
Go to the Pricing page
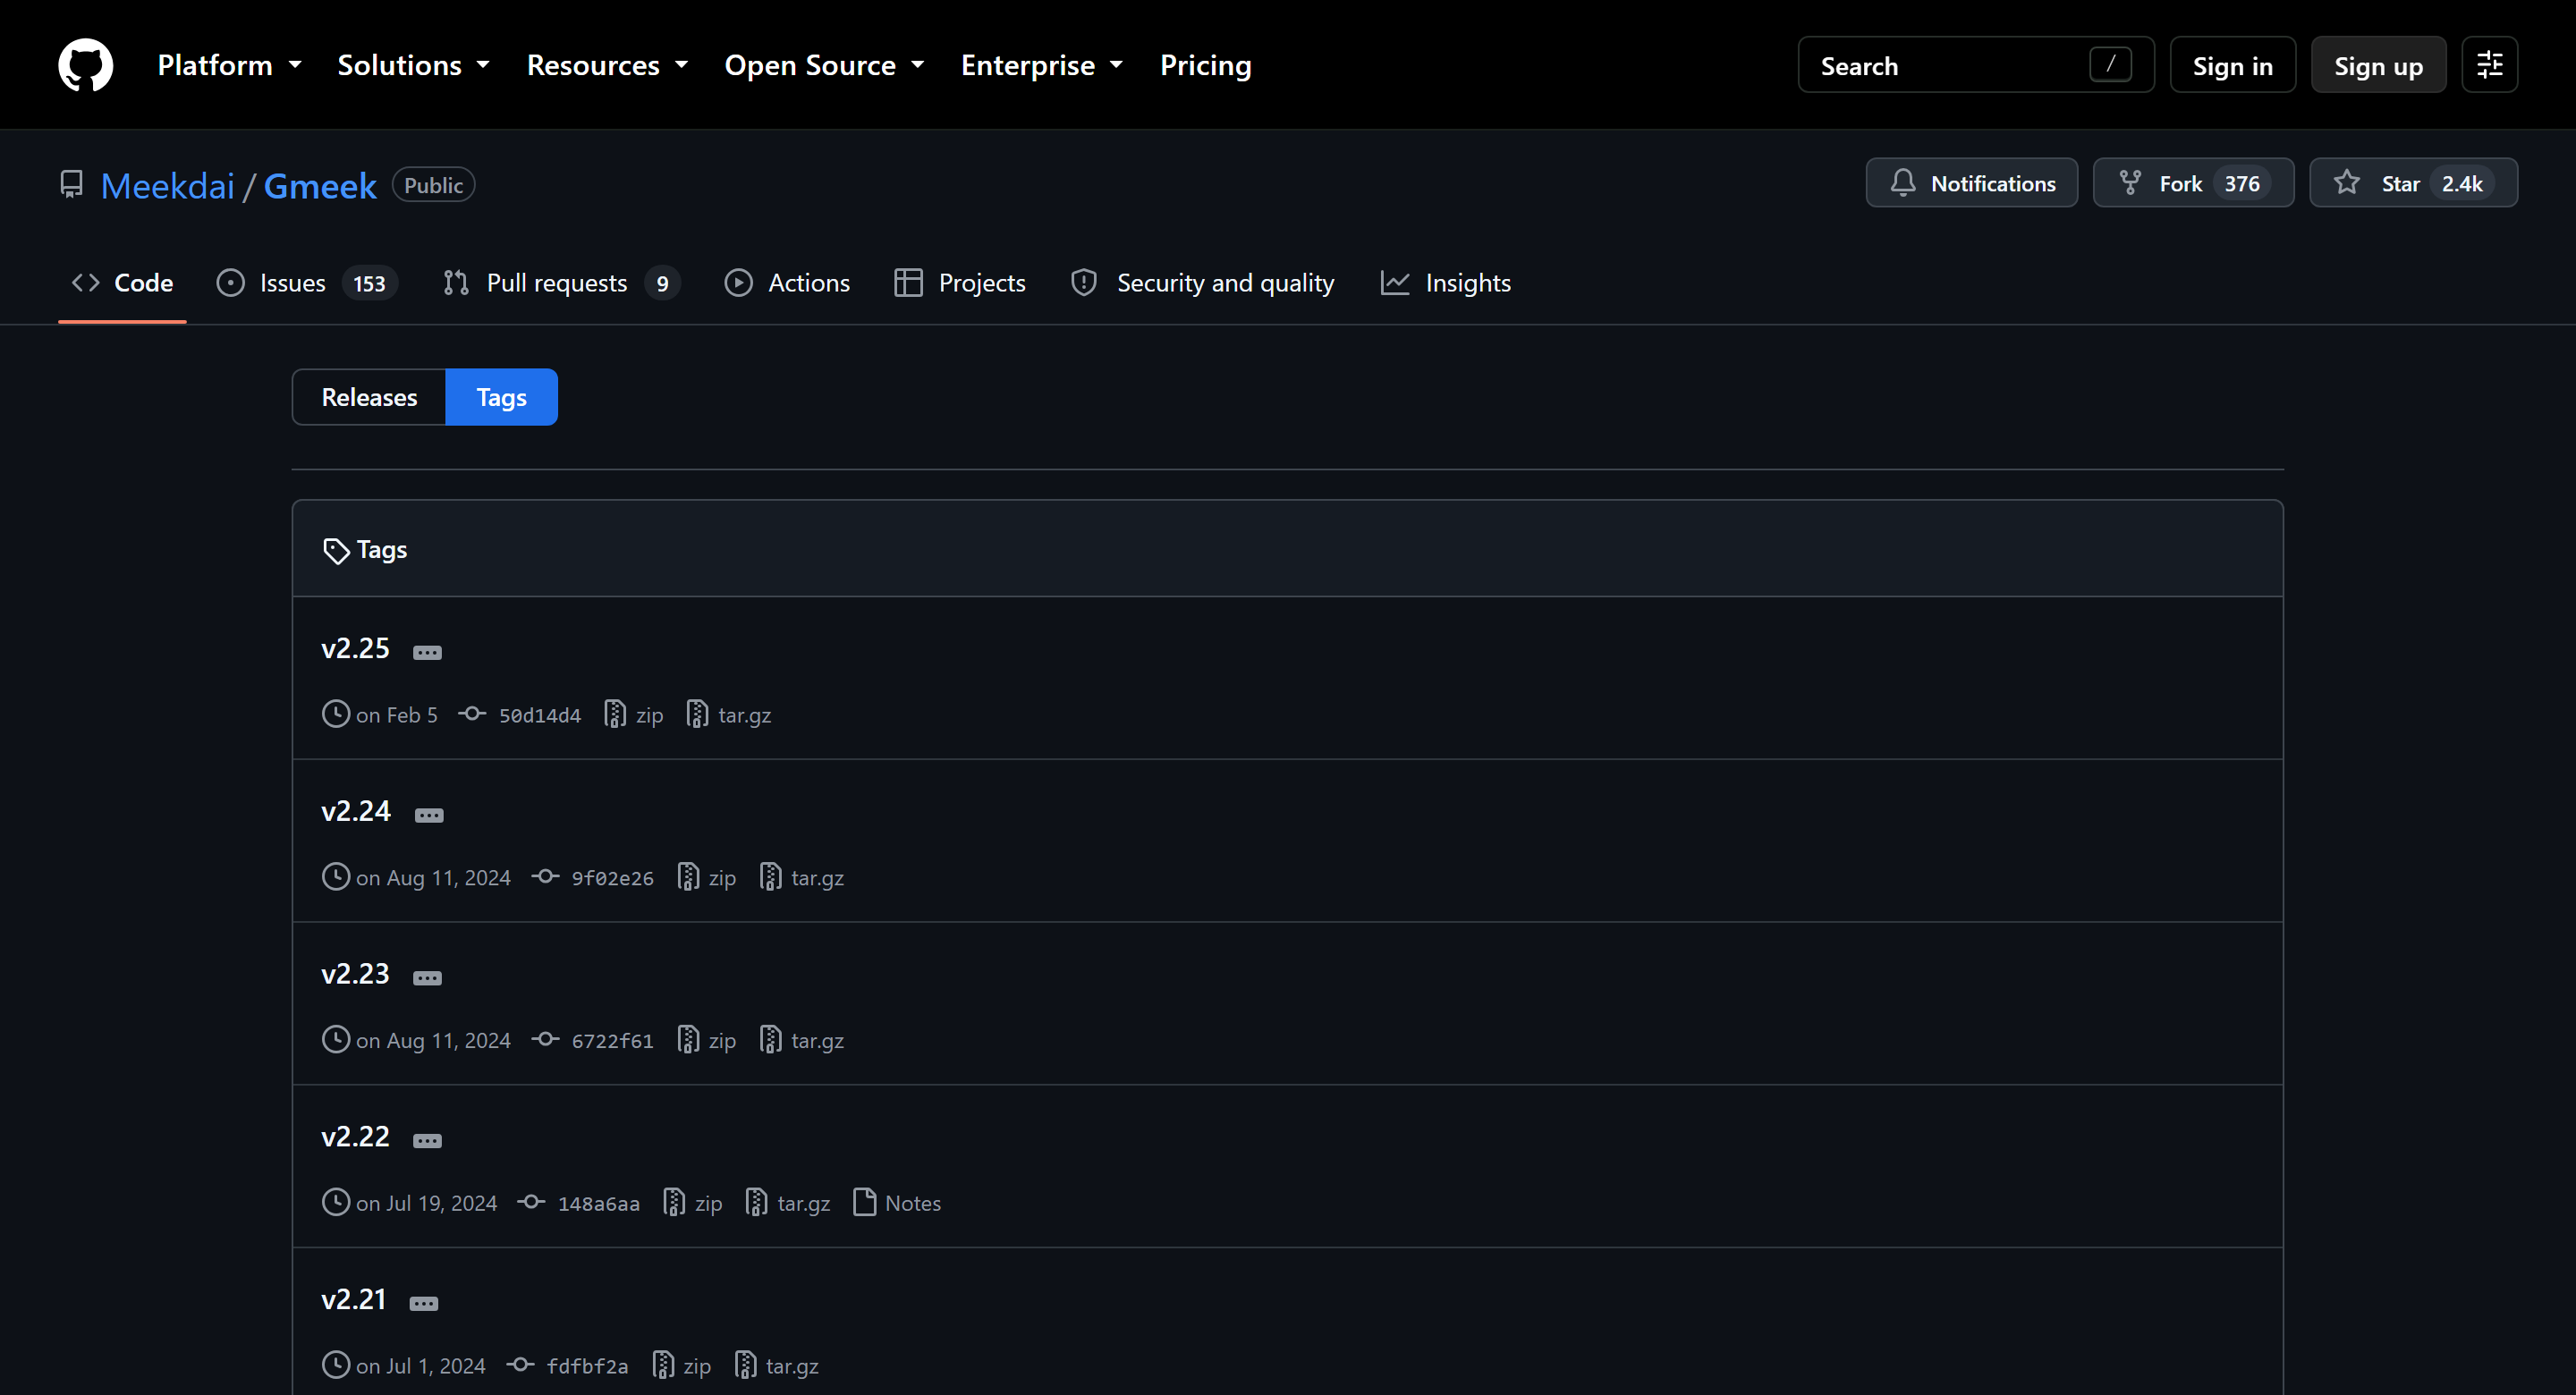1205,65
